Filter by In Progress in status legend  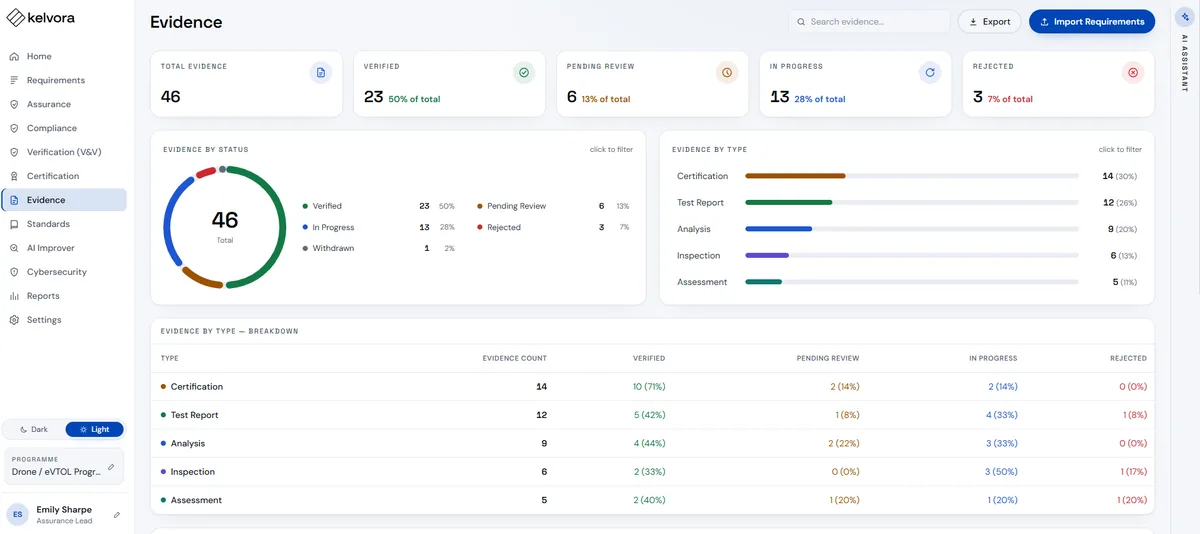[379, 227]
